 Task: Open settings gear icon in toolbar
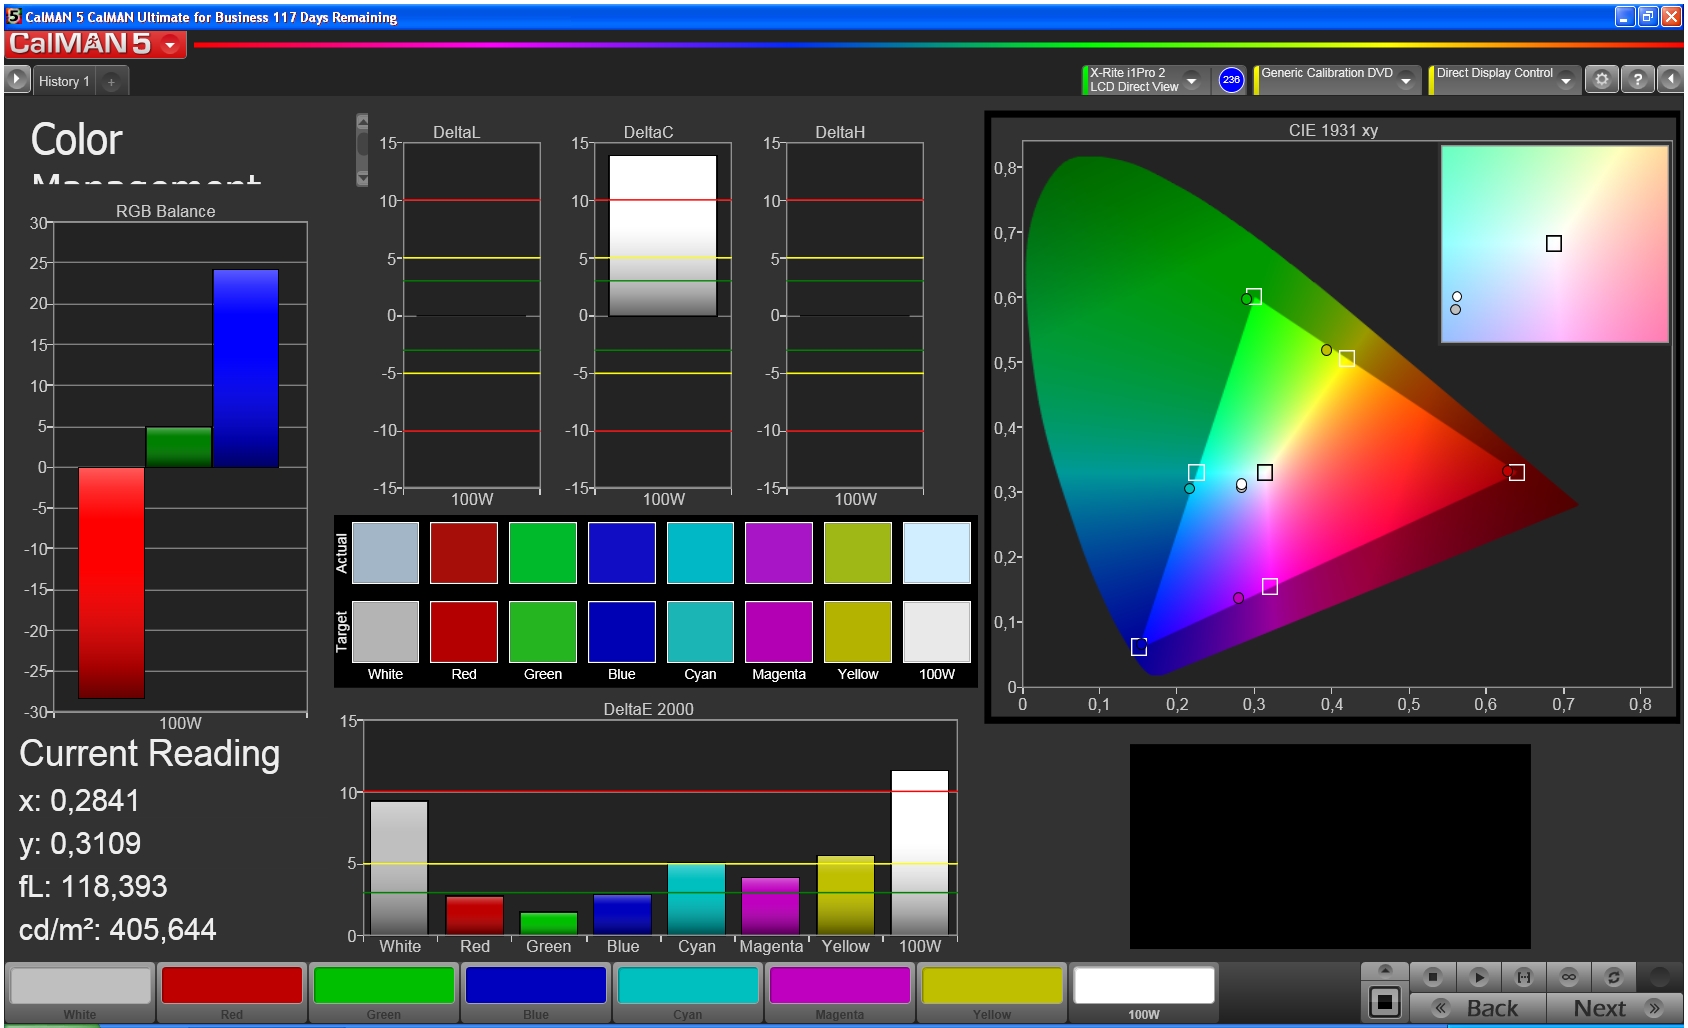coord(1602,80)
